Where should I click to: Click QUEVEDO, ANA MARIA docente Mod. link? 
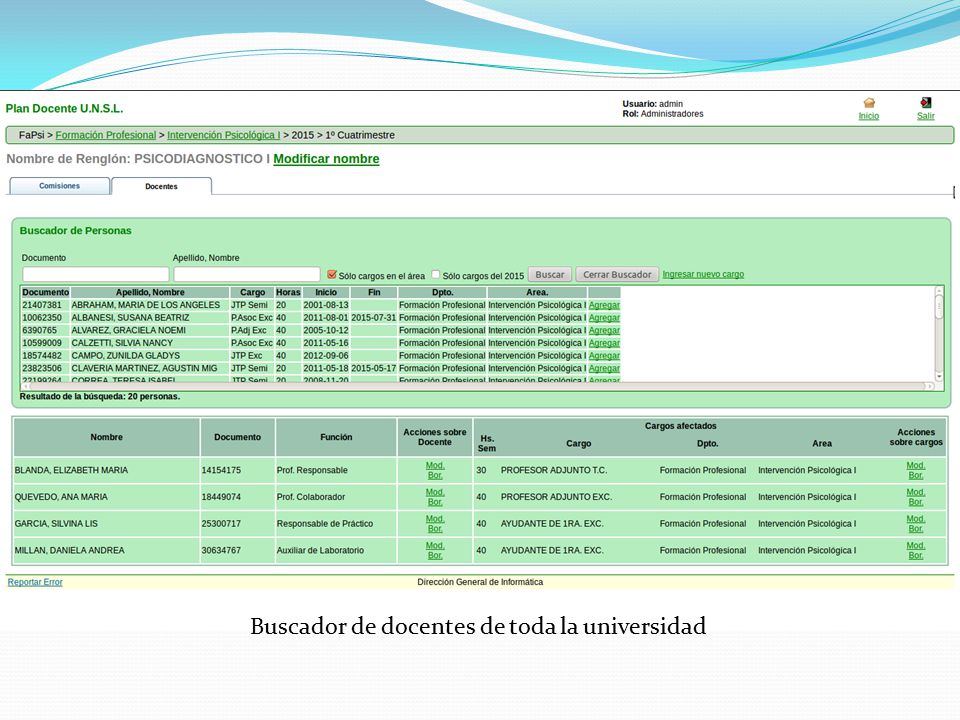435,492
